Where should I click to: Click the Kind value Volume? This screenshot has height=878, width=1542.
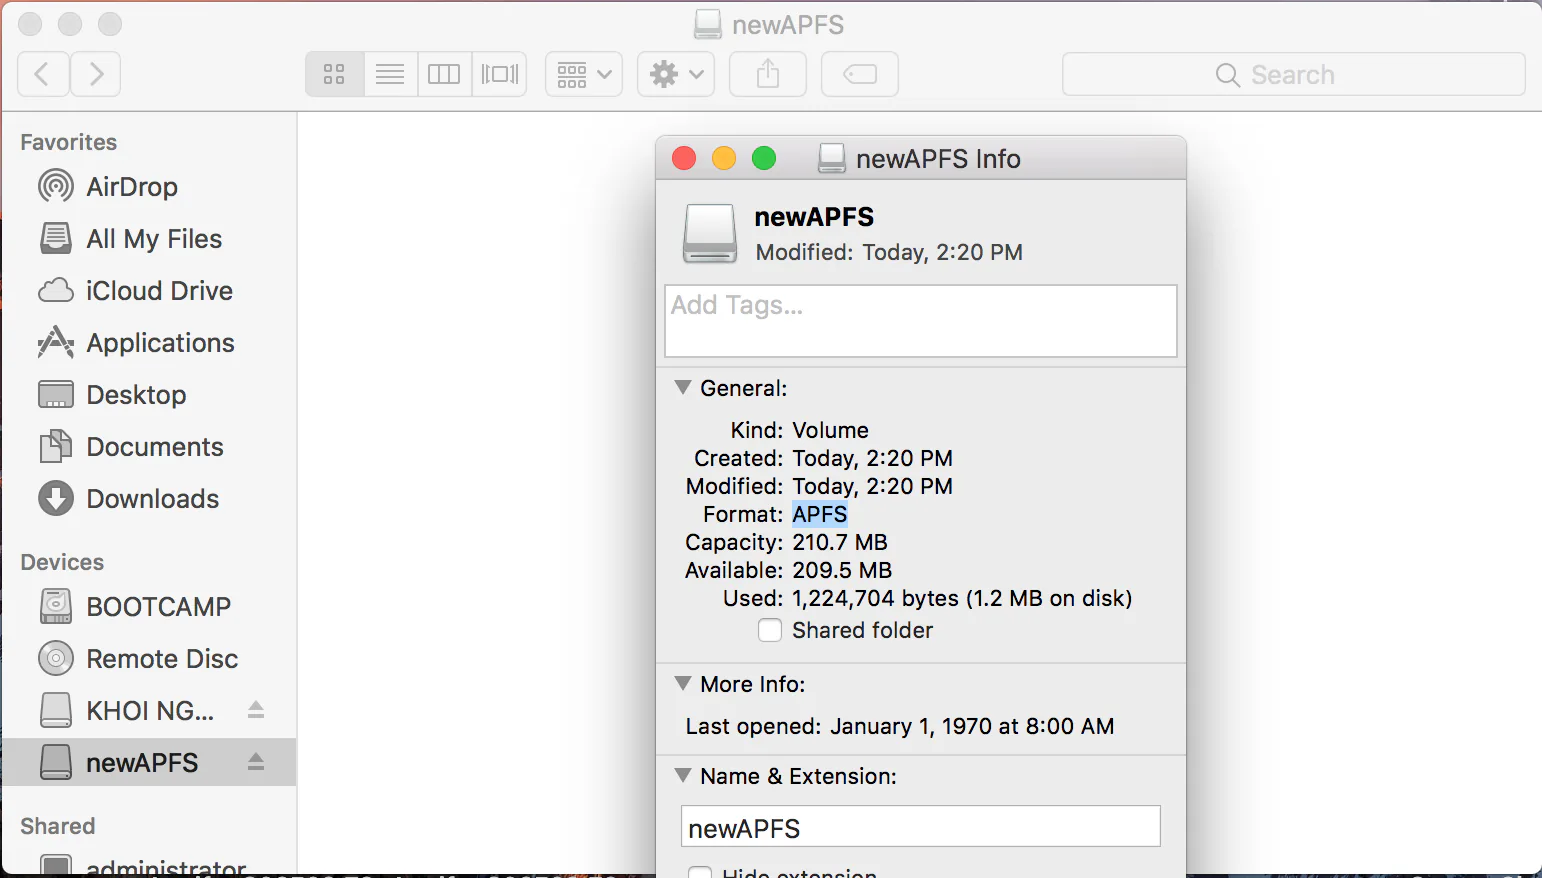pyautogui.click(x=830, y=431)
